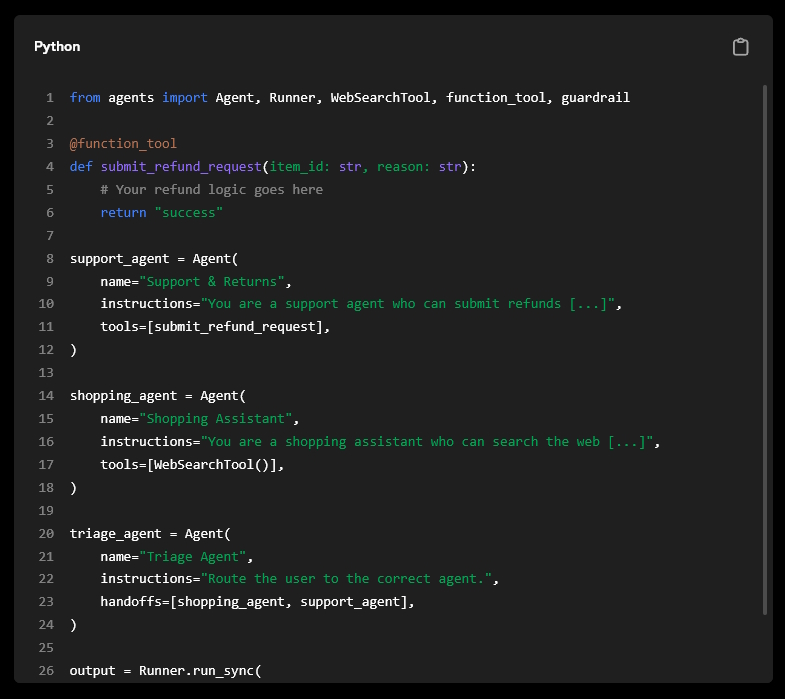Click 'support_agent = Agent(' line
This screenshot has height=699, width=785.
tap(154, 259)
